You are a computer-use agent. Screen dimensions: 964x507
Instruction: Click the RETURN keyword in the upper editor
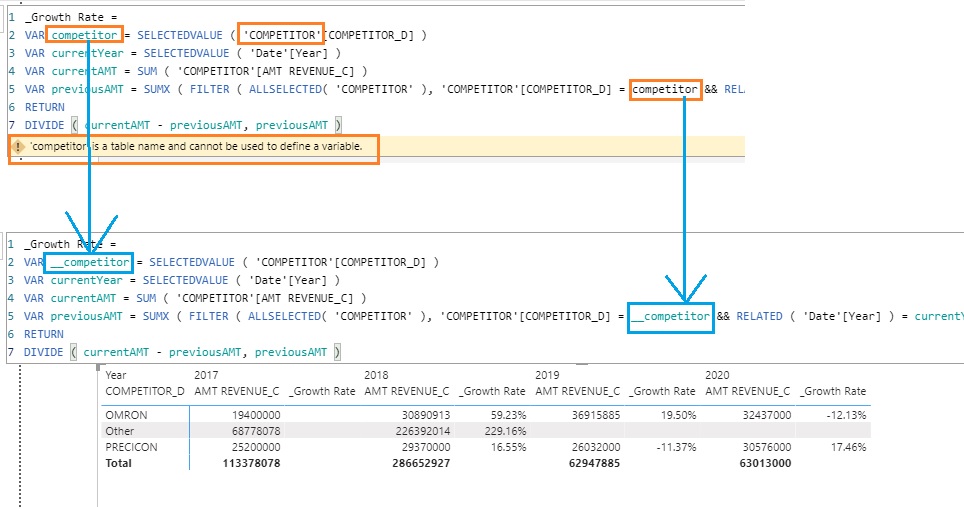[x=44, y=107]
